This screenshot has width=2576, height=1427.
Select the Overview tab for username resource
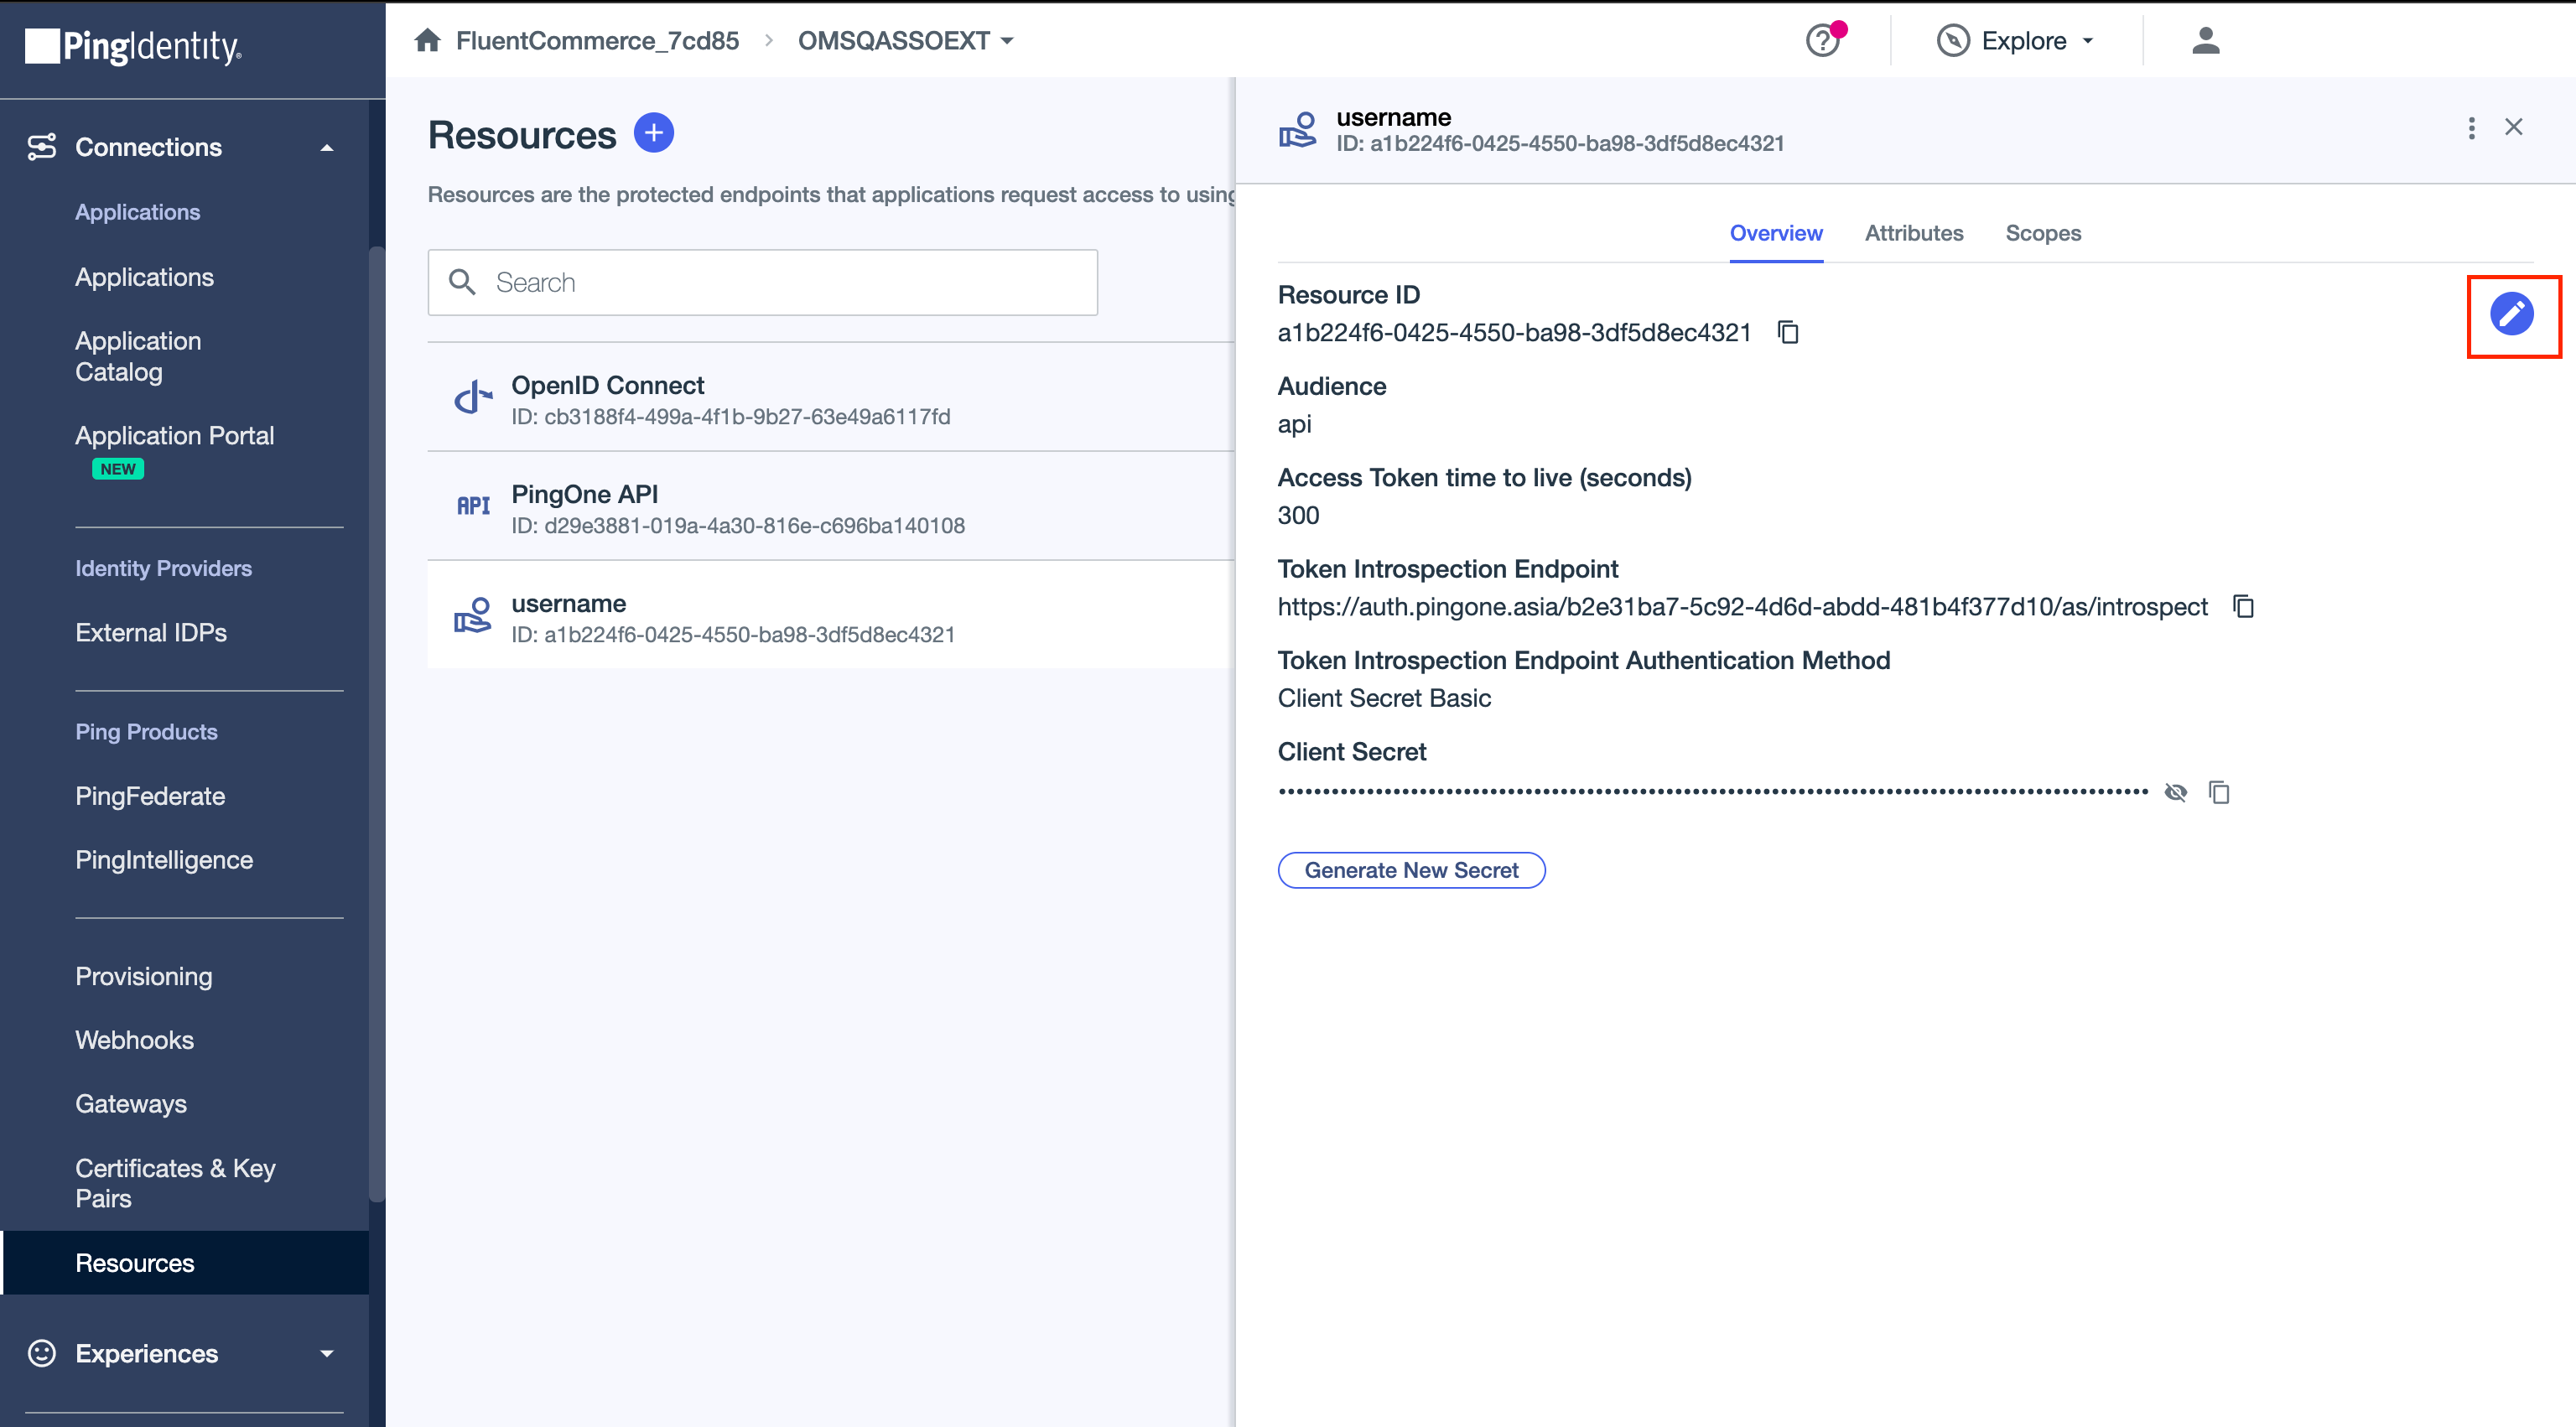pyautogui.click(x=1774, y=232)
